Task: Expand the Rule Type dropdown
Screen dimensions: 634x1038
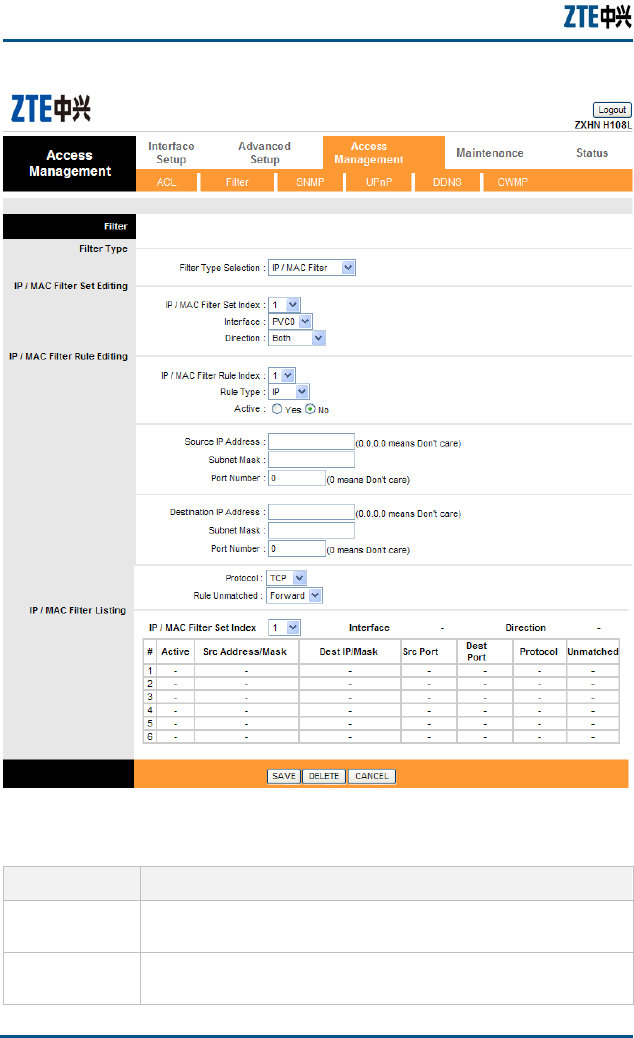Action: (x=289, y=392)
